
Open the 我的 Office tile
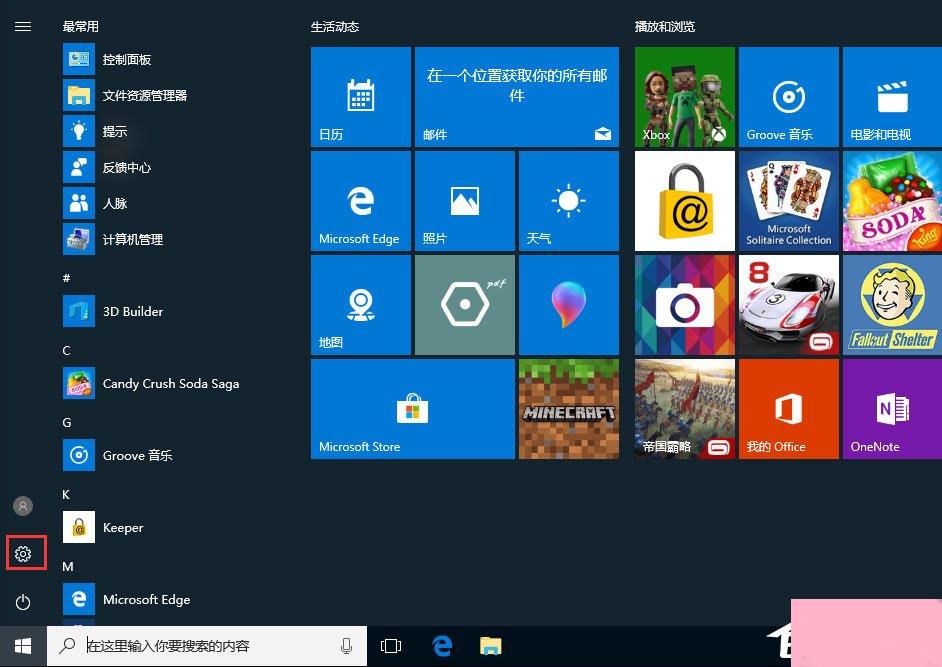tap(788, 409)
